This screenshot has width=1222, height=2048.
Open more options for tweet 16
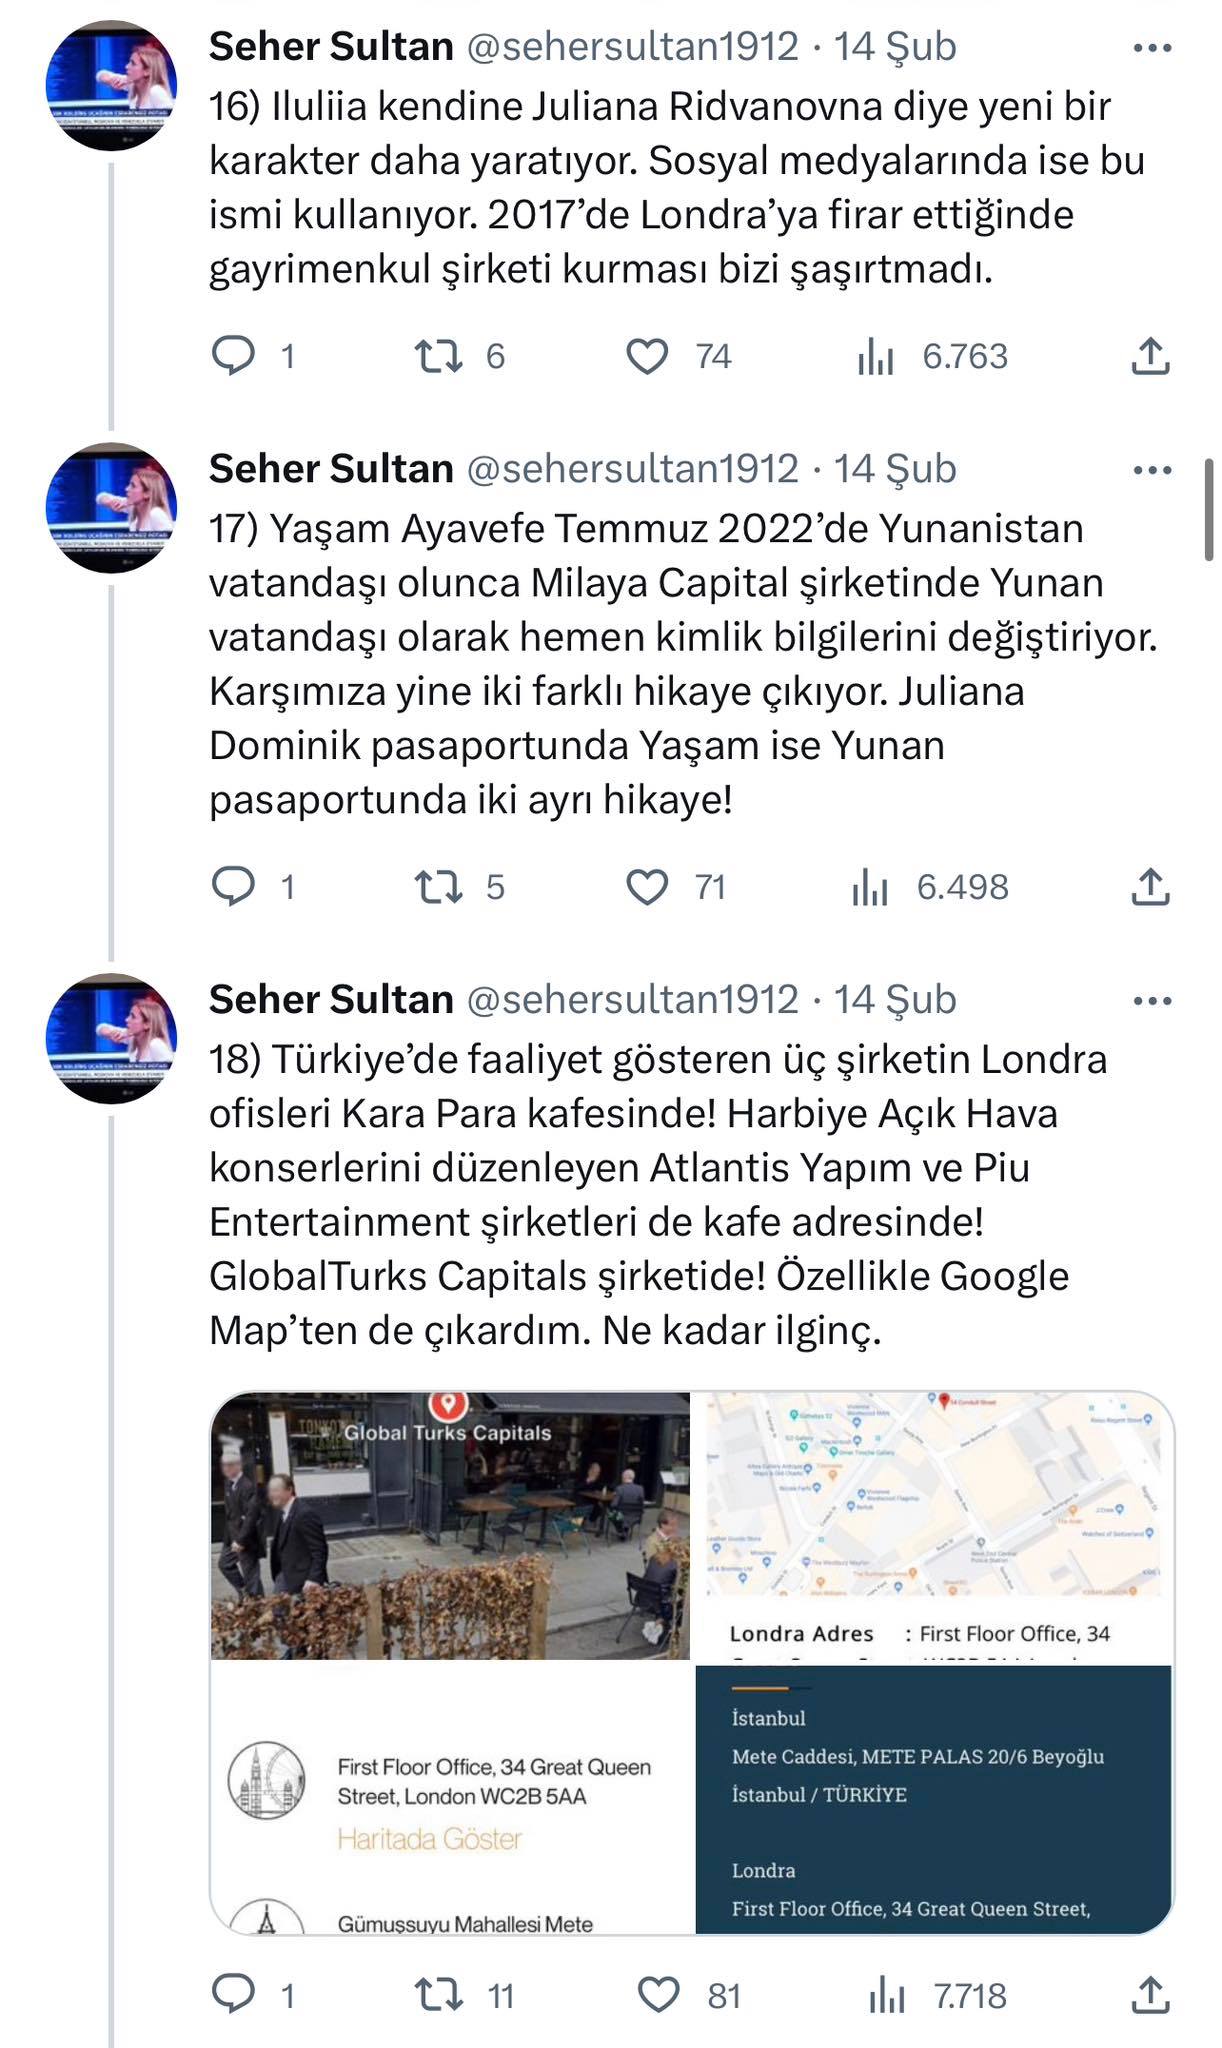tap(1152, 47)
